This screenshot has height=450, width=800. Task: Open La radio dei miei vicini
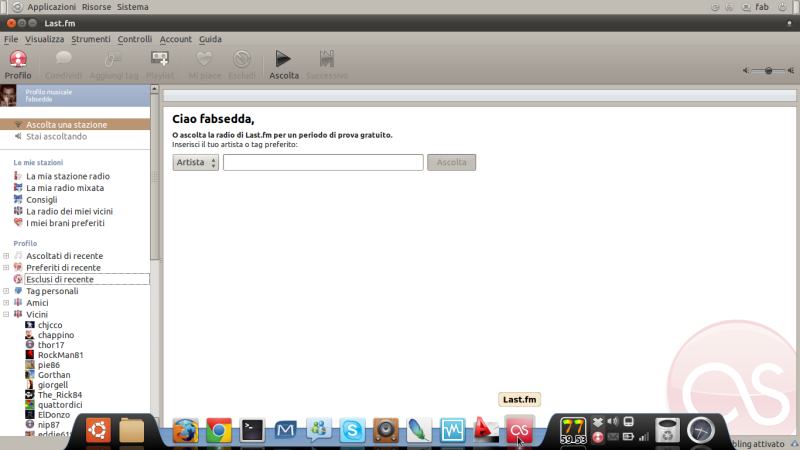pyautogui.click(x=69, y=211)
